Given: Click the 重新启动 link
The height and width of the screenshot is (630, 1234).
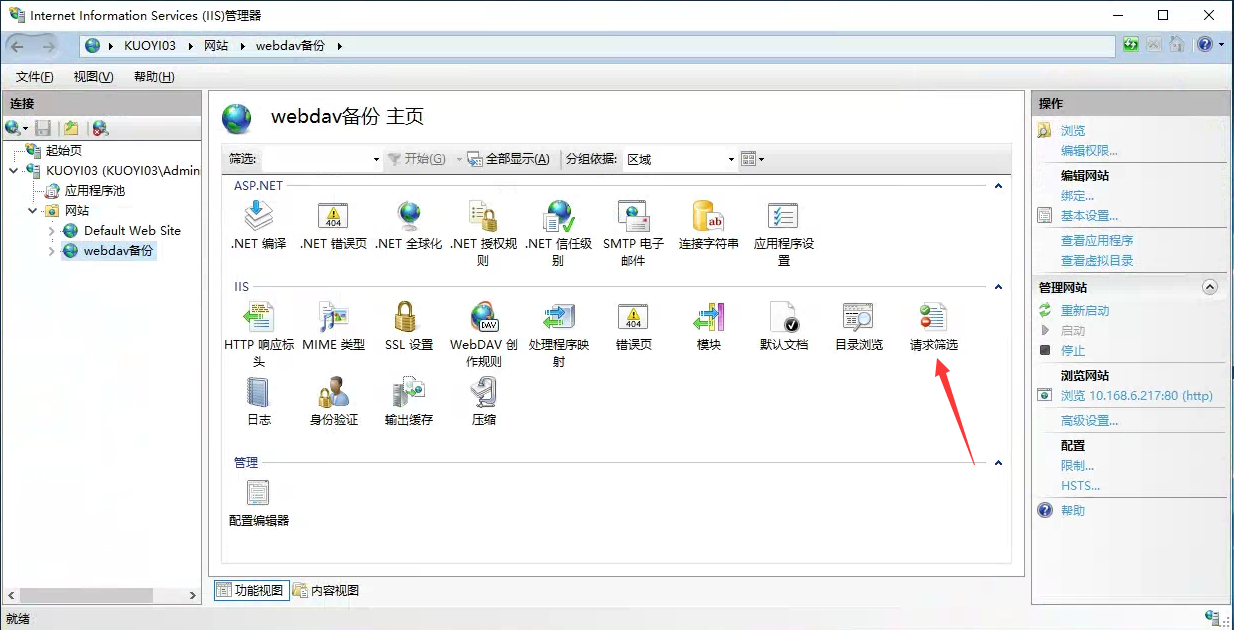Looking at the screenshot, I should pyautogui.click(x=1085, y=311).
